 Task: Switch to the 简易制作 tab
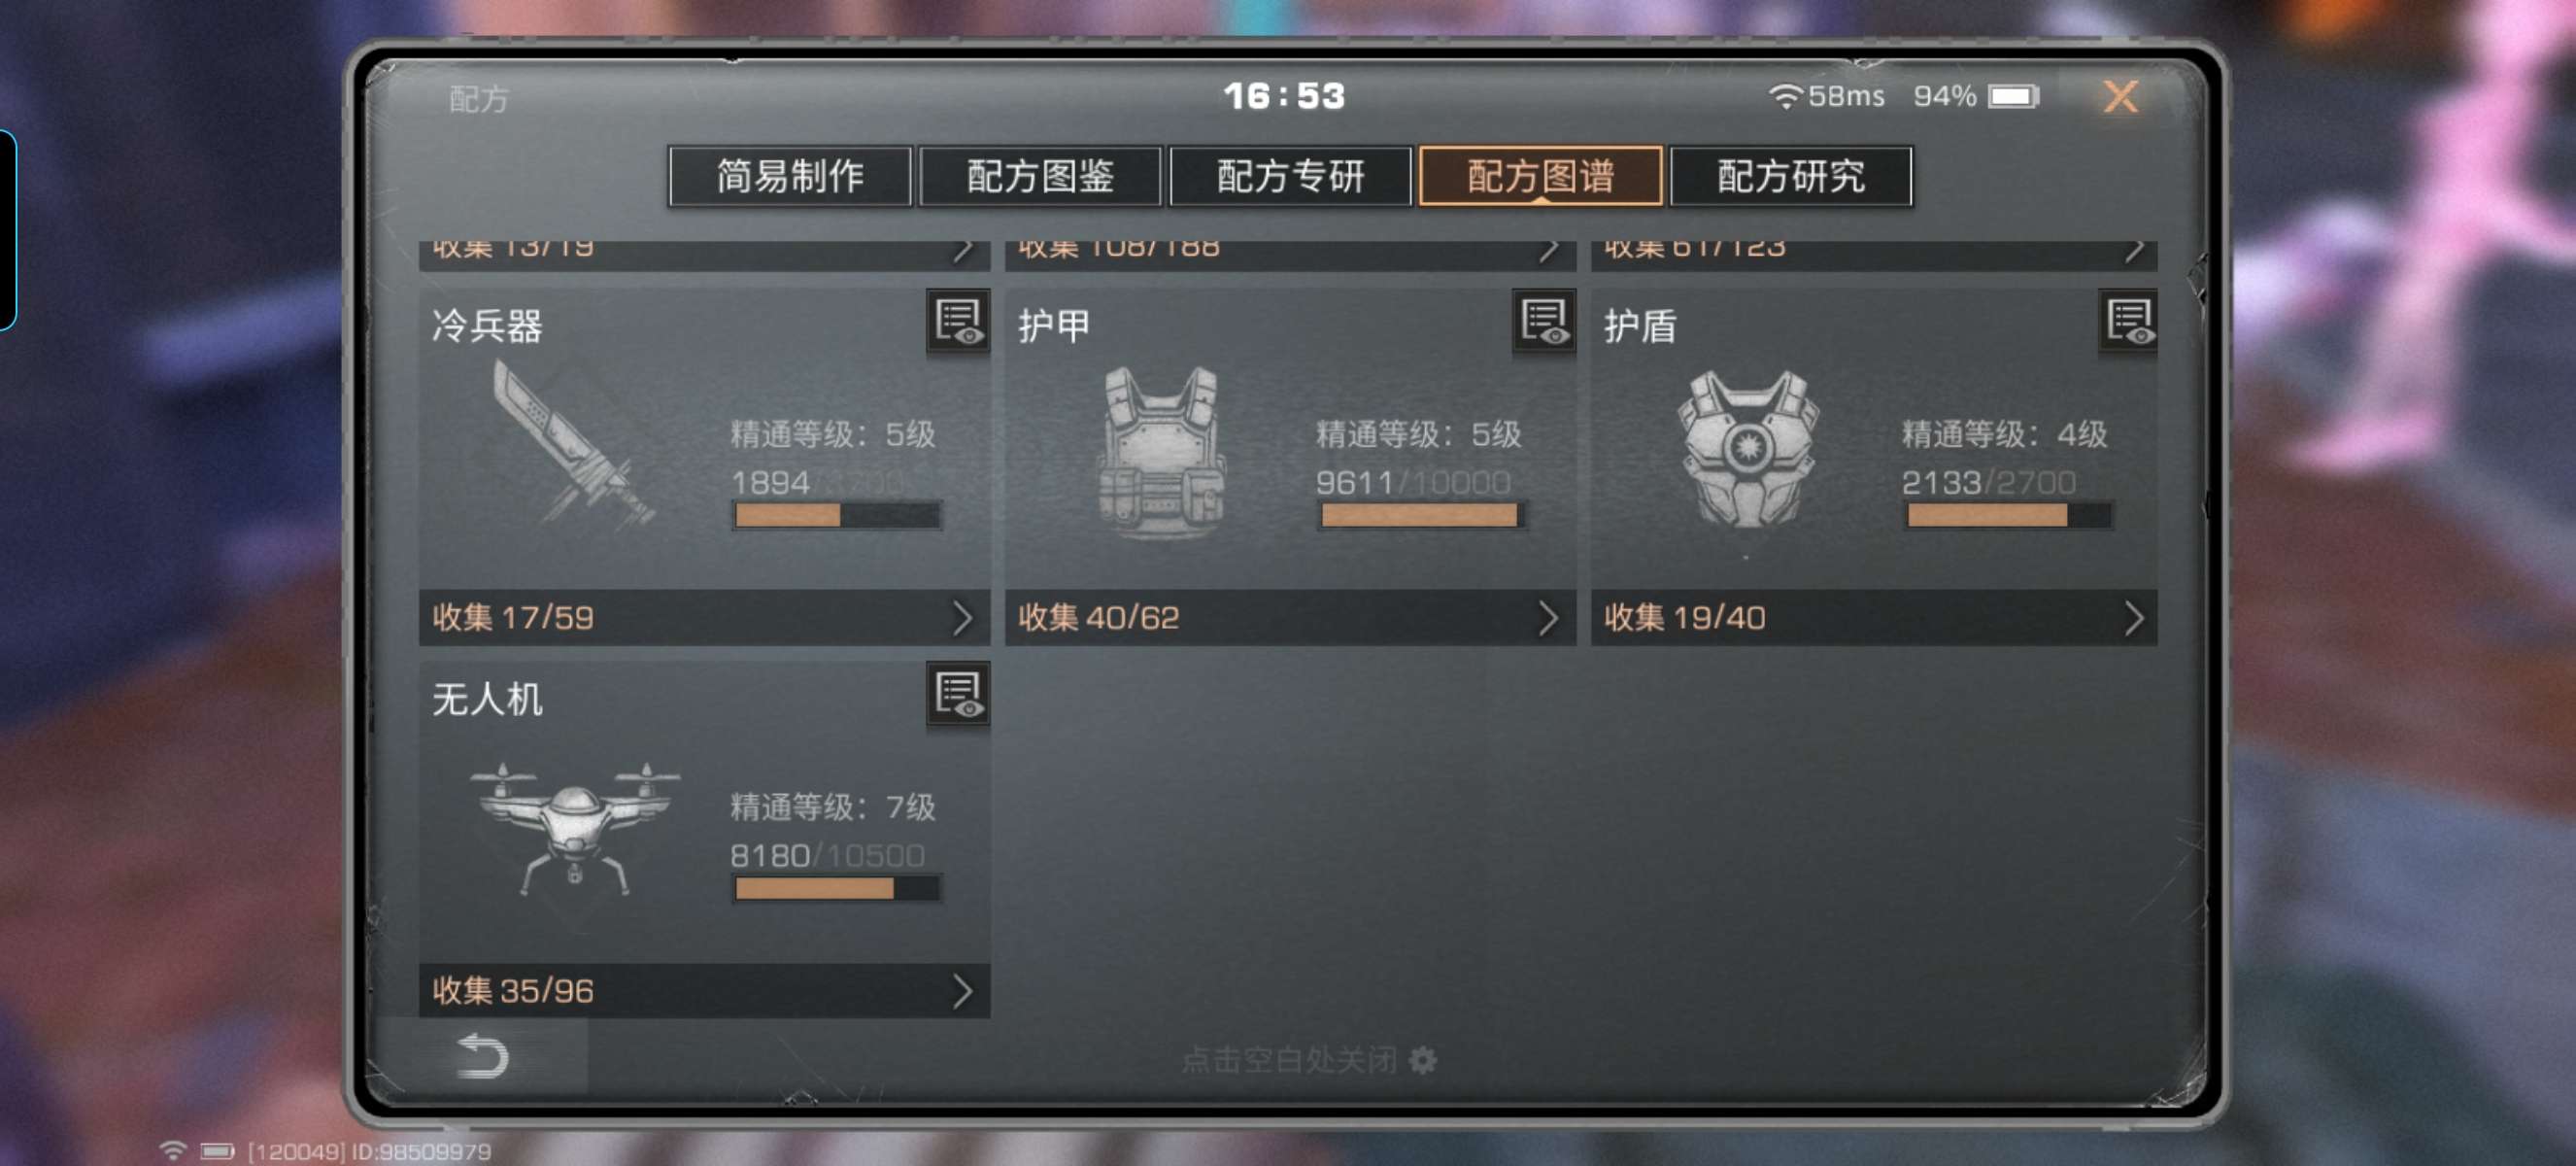click(790, 177)
